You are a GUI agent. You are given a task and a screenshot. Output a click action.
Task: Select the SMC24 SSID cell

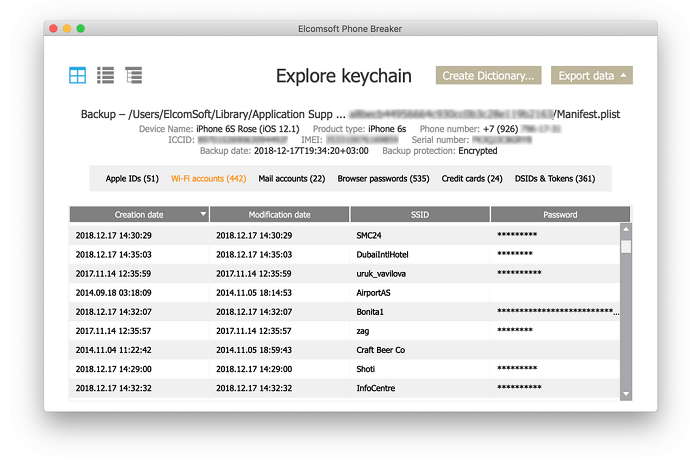[x=420, y=235]
